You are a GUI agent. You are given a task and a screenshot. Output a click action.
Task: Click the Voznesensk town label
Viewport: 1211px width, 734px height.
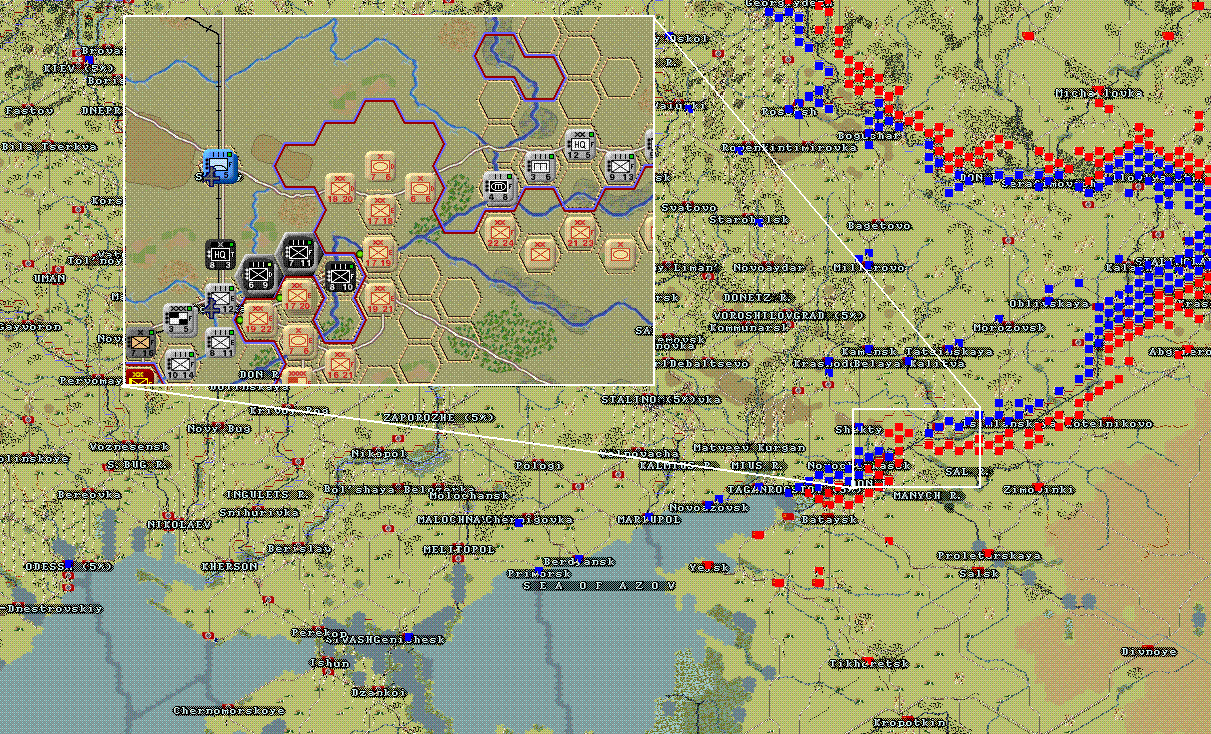tap(129, 445)
